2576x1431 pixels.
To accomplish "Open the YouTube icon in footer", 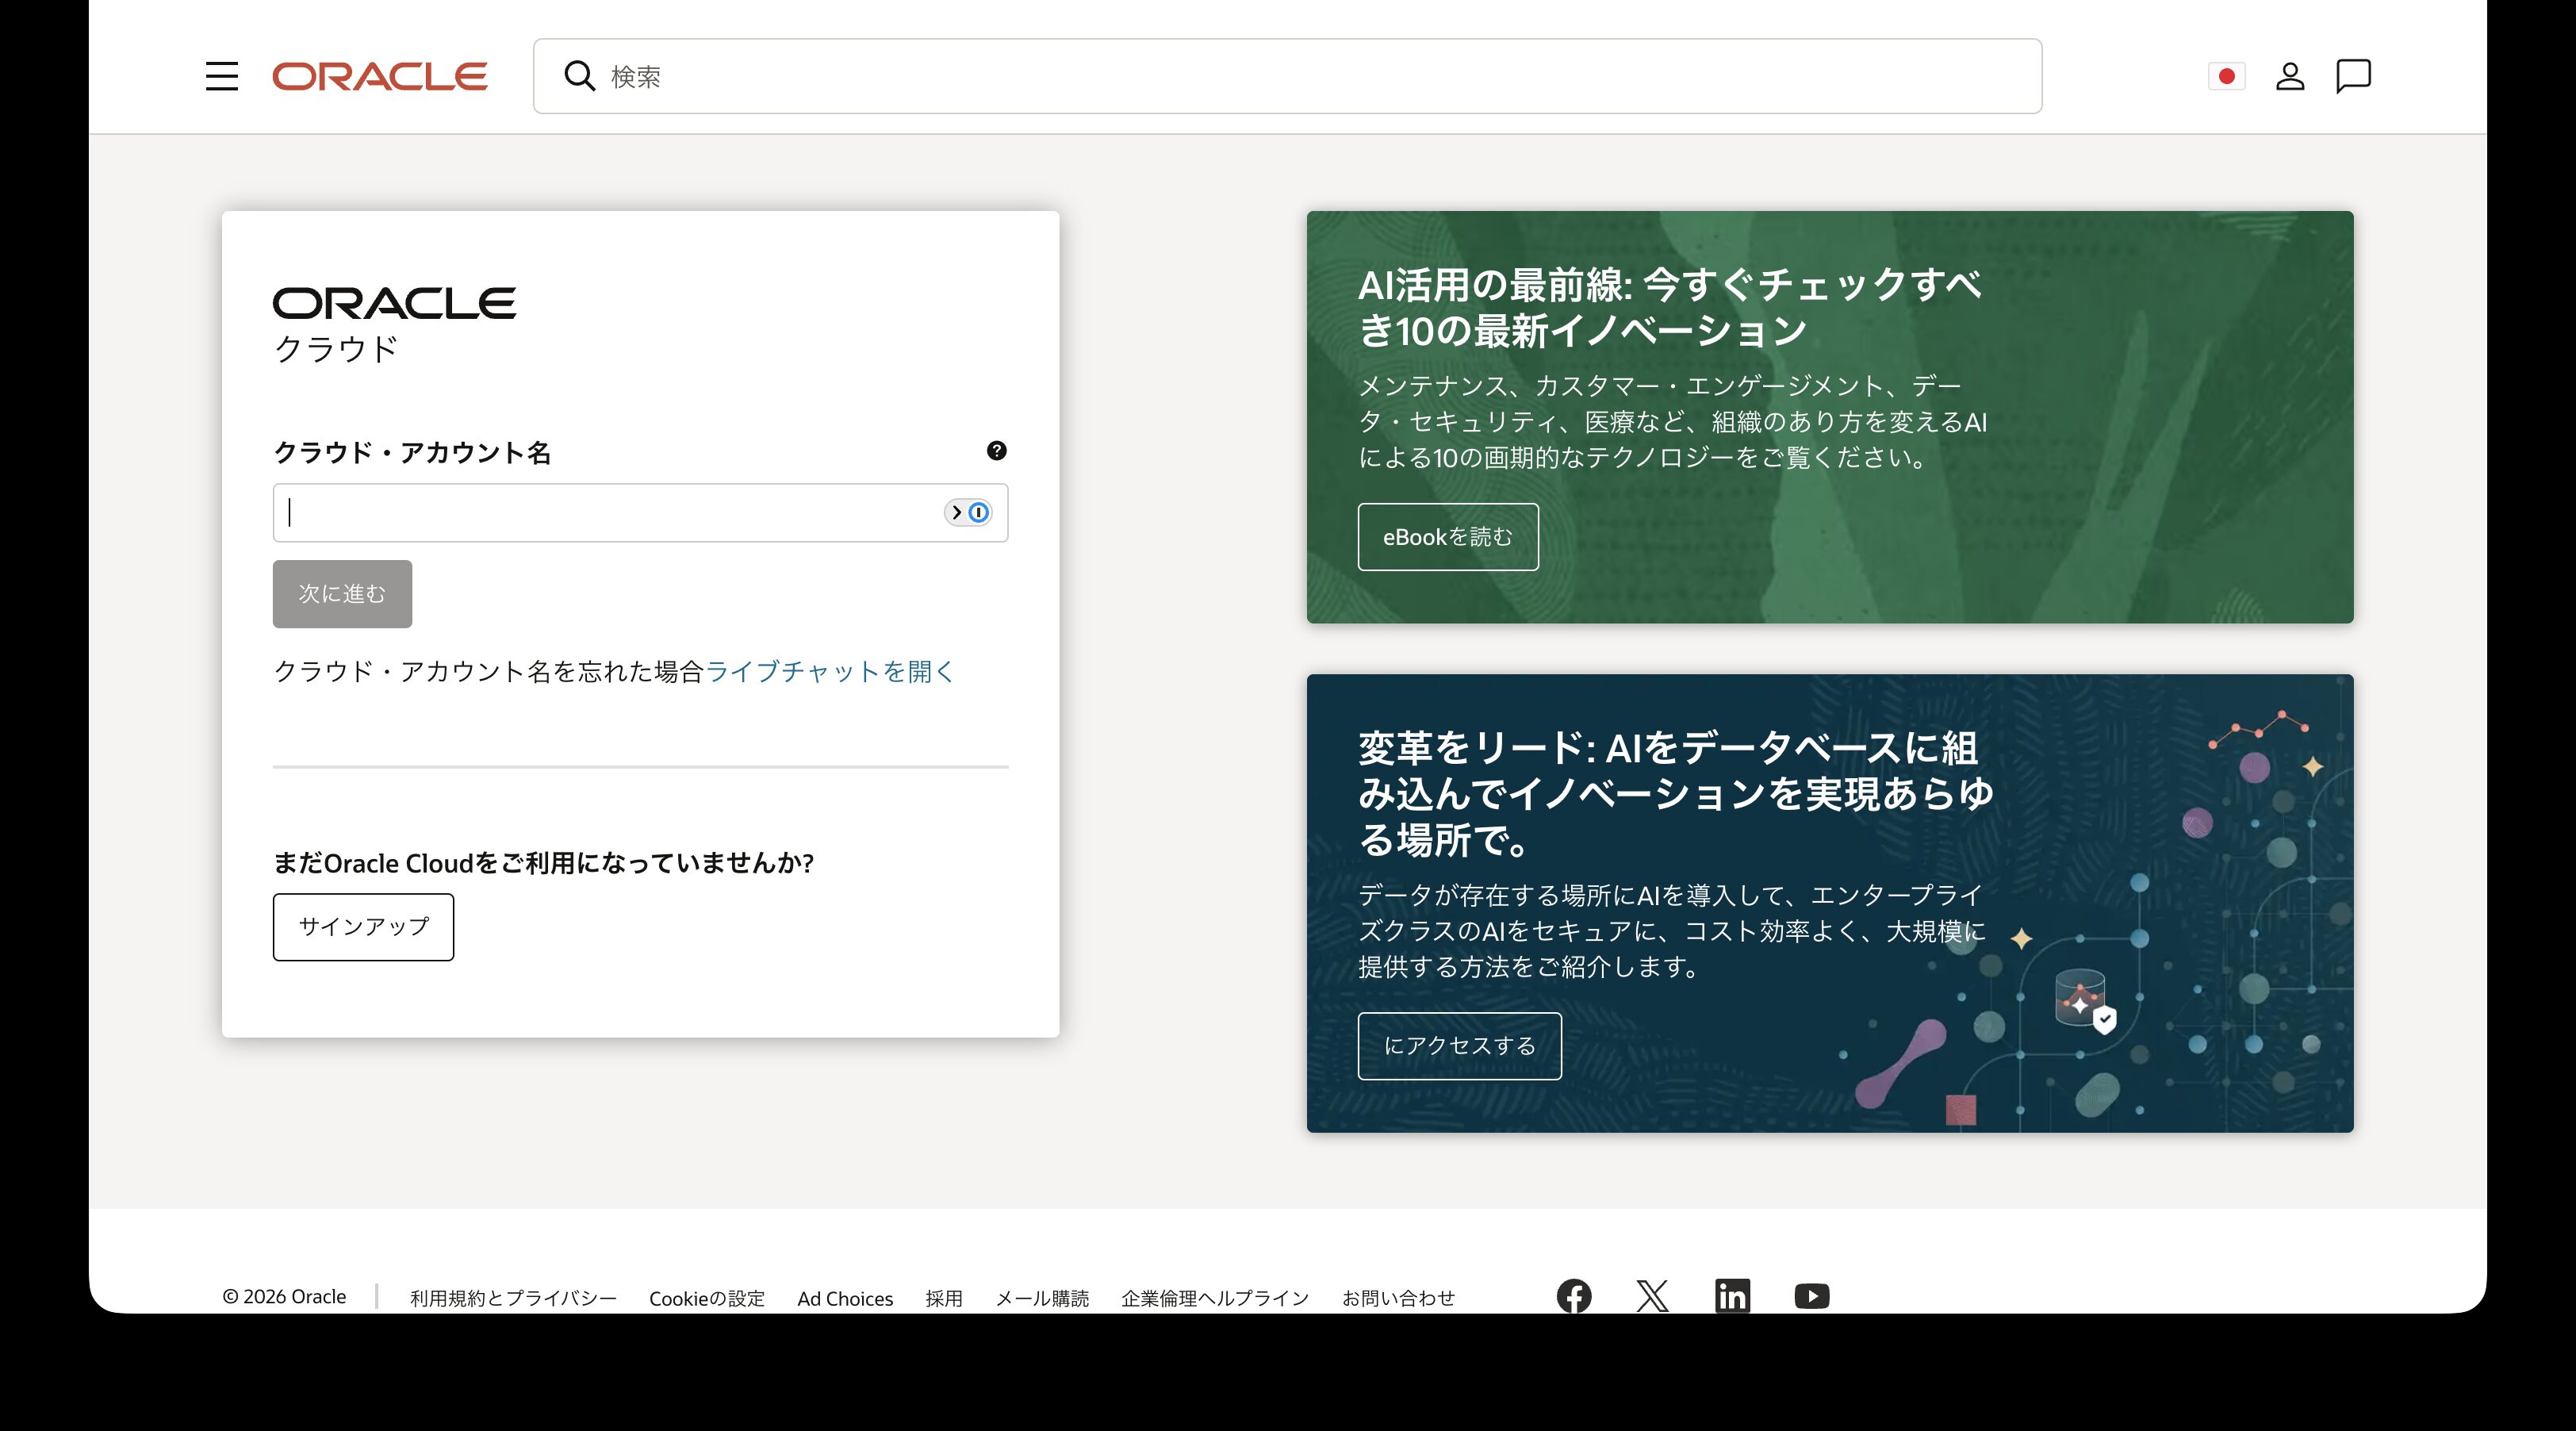I will point(1811,1296).
